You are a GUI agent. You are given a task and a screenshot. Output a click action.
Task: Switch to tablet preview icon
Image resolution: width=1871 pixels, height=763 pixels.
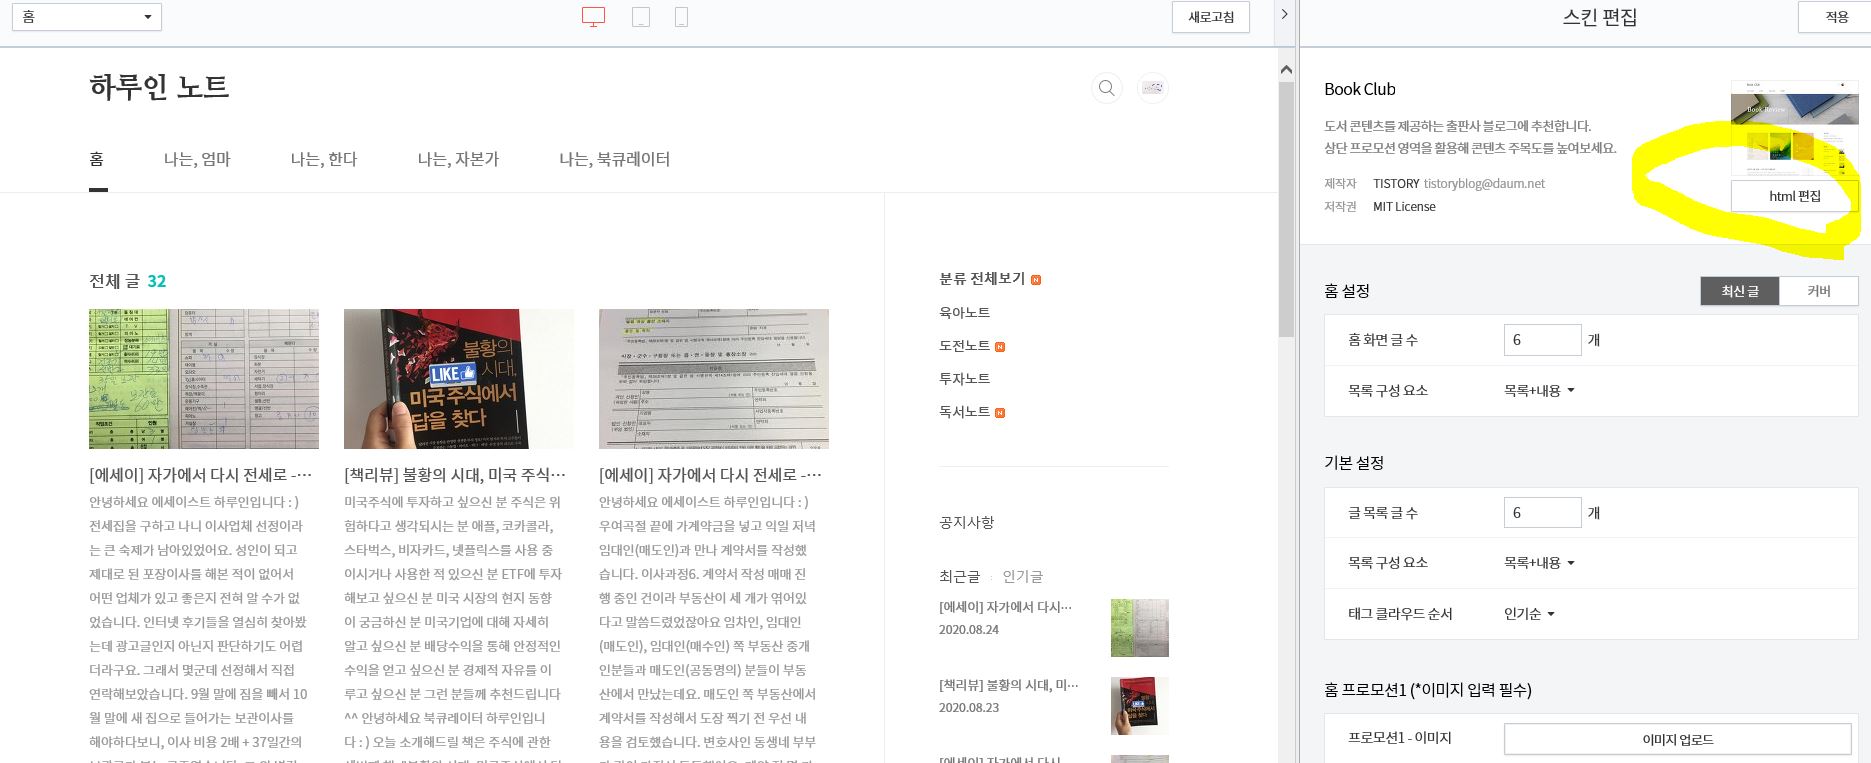pos(641,17)
